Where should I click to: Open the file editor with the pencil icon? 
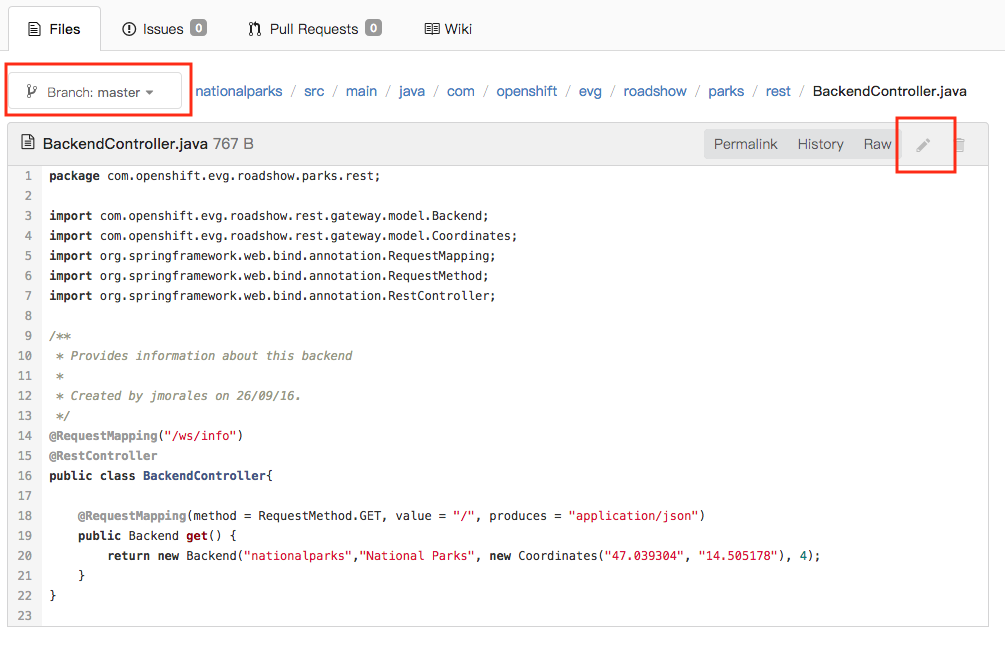tap(925, 144)
